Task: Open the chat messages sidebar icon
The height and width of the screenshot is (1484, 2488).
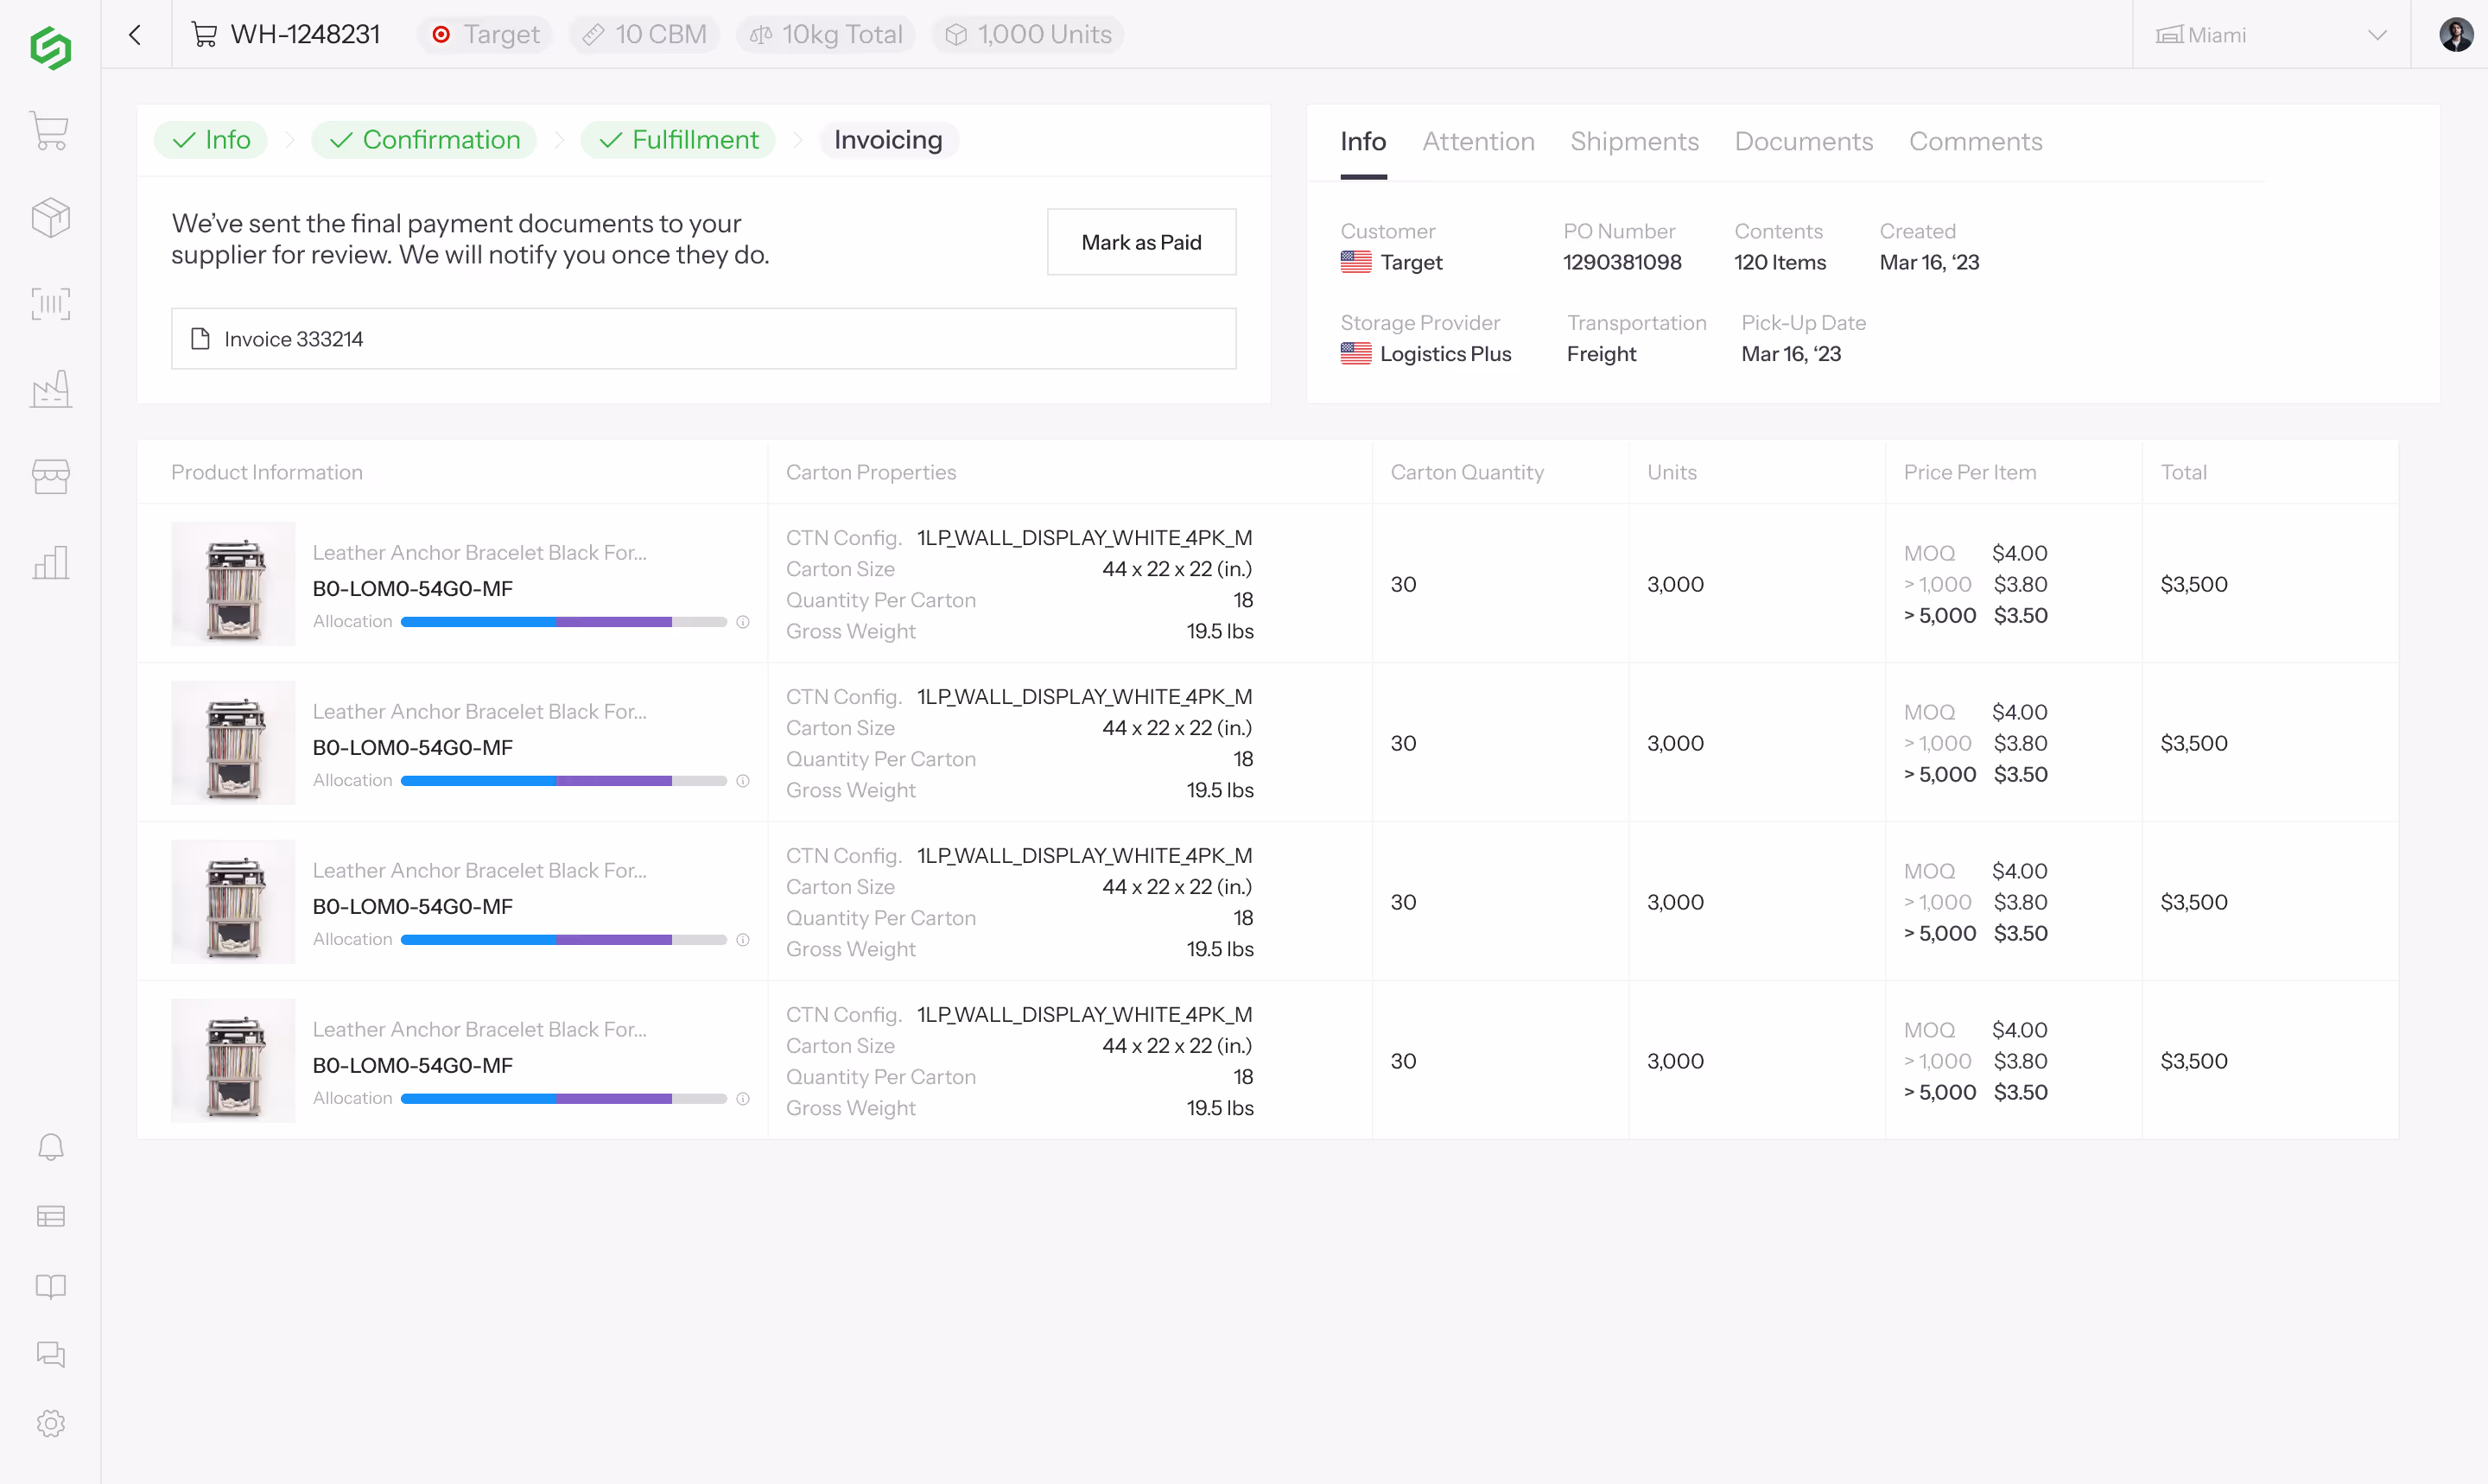Action: click(50, 1354)
